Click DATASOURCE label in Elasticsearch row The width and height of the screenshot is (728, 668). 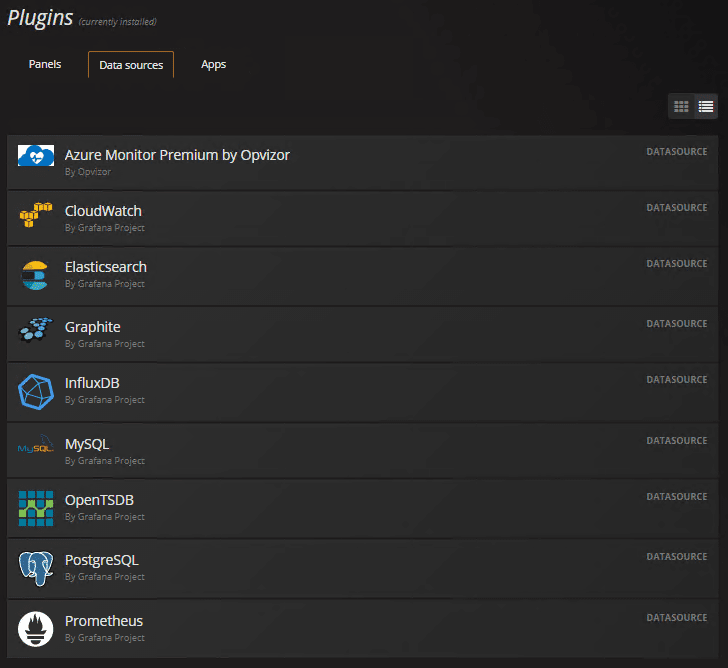pyautogui.click(x=677, y=264)
